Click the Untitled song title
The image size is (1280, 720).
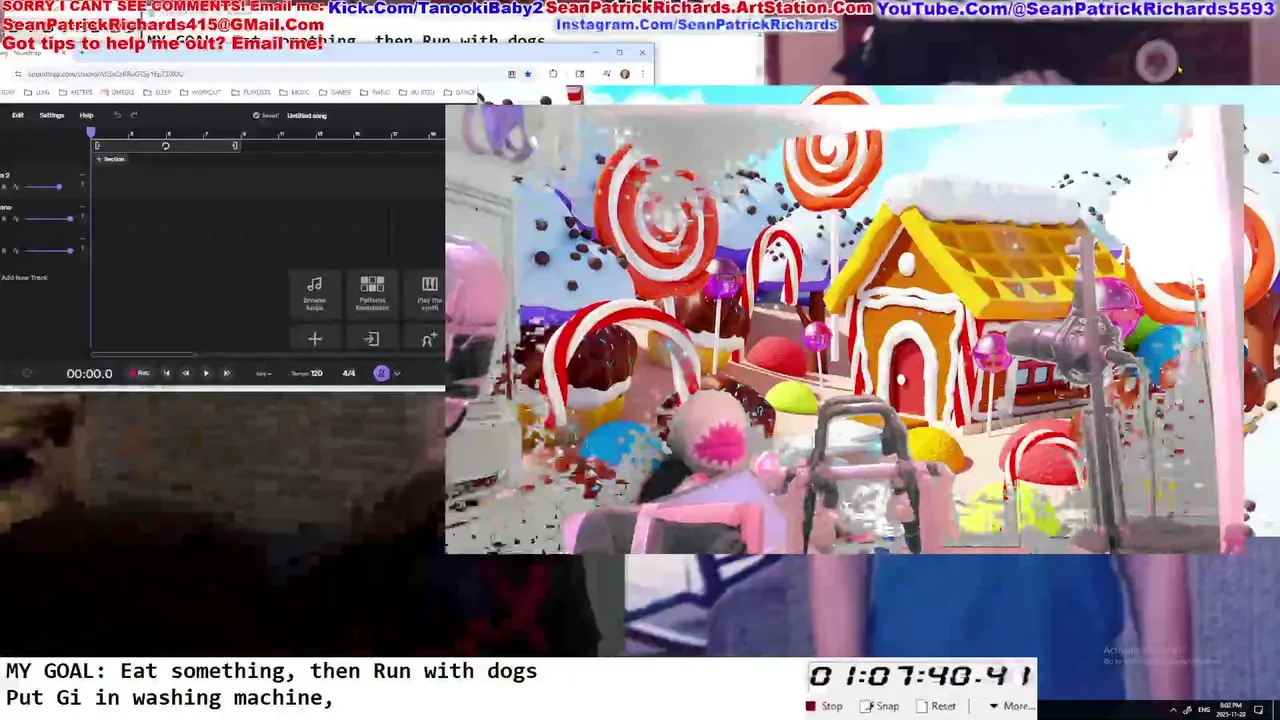307,116
